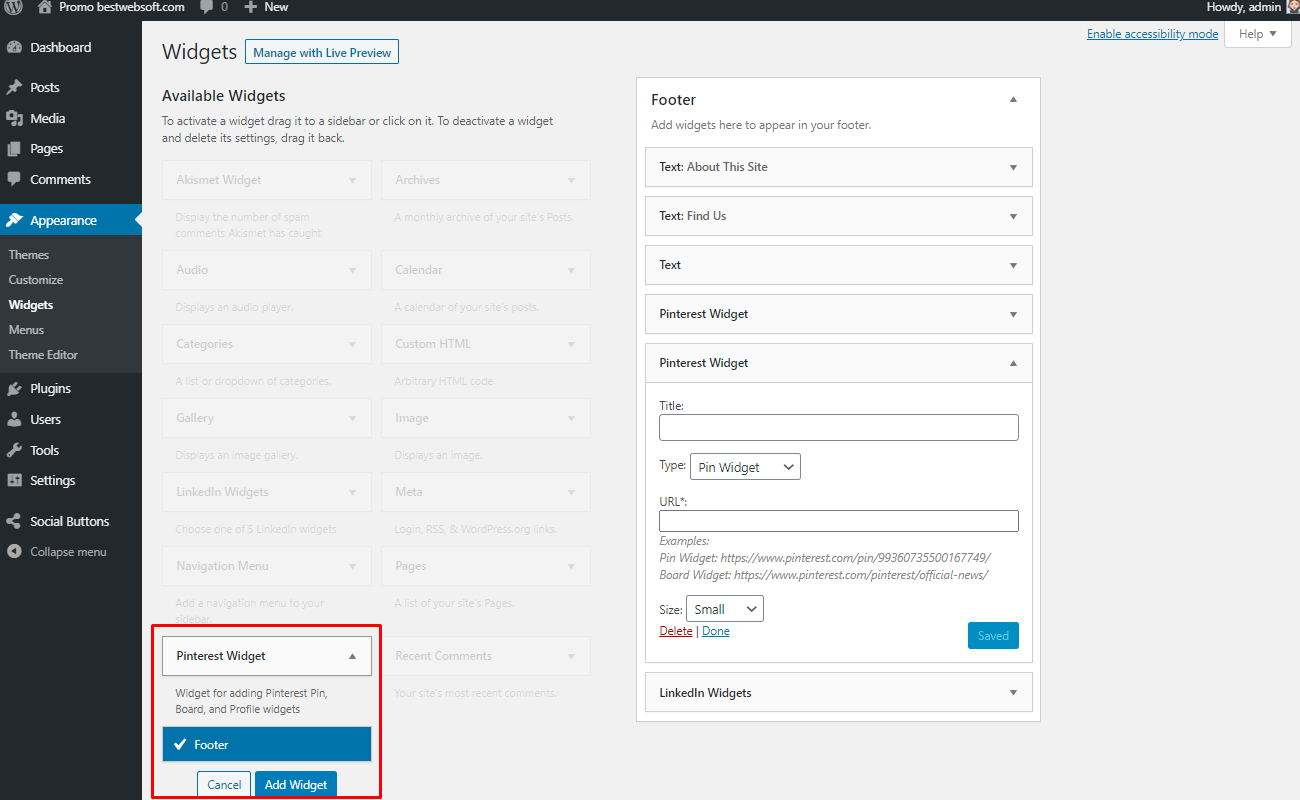
Task: Expand the Calendar available widget
Action: pyautogui.click(x=571, y=270)
